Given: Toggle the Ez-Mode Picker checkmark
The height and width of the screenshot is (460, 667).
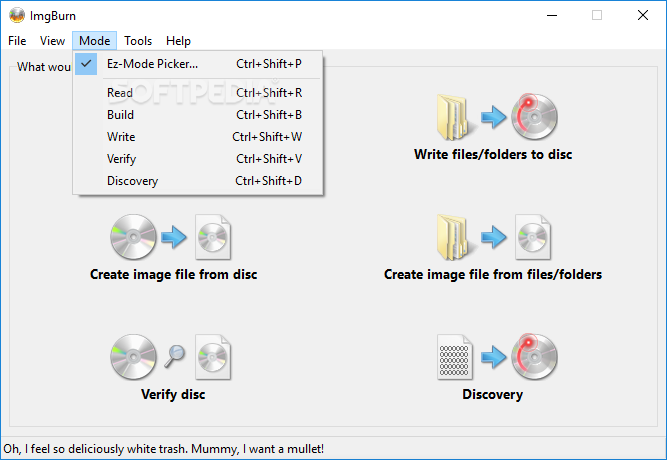Looking at the screenshot, I should coord(86,64).
